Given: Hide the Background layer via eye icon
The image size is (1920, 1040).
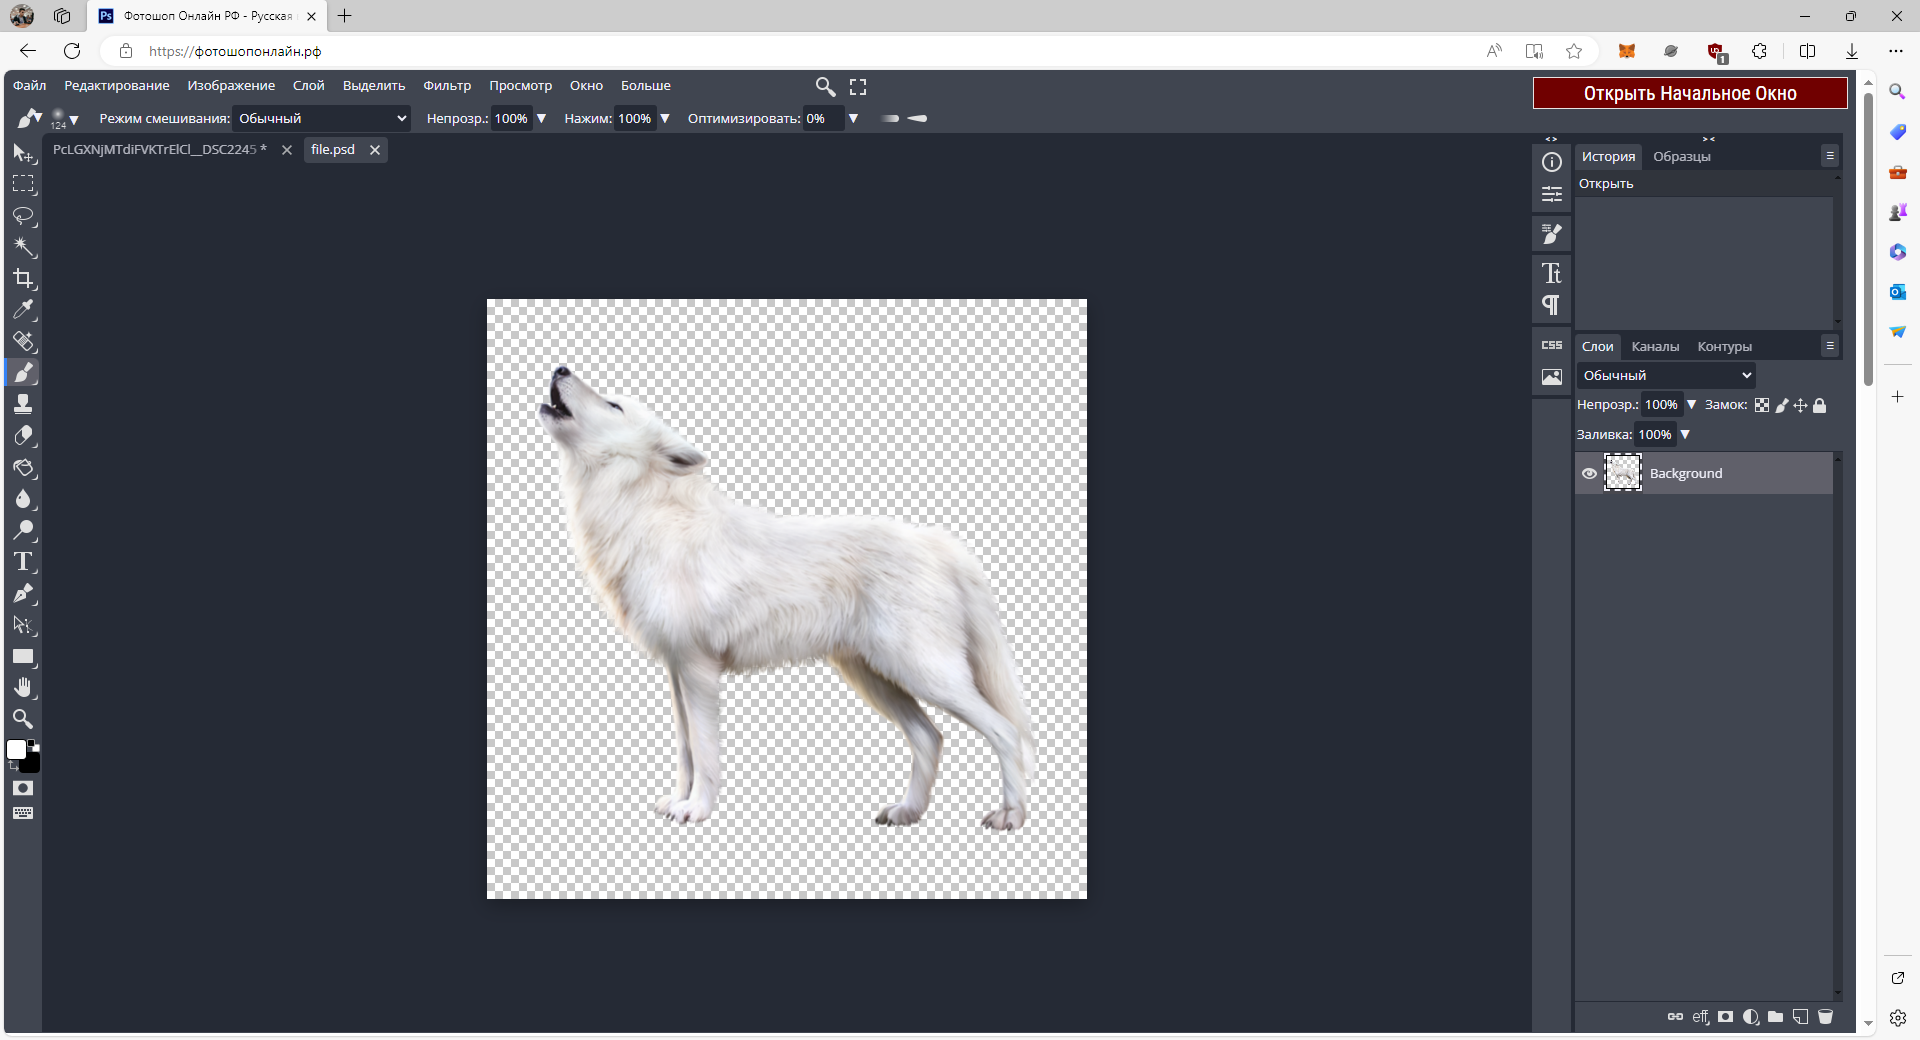Looking at the screenshot, I should click(1589, 474).
